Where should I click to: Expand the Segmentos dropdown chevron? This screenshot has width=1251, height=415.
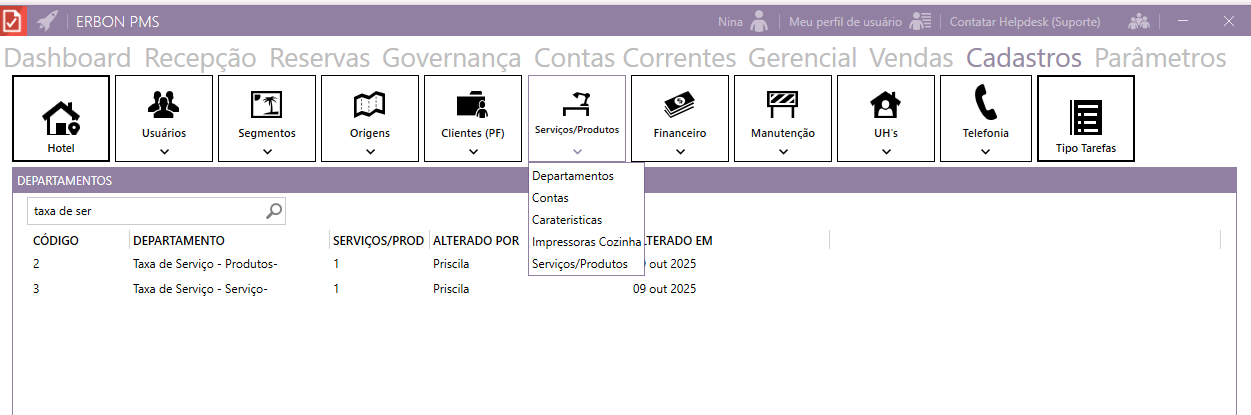click(267, 152)
